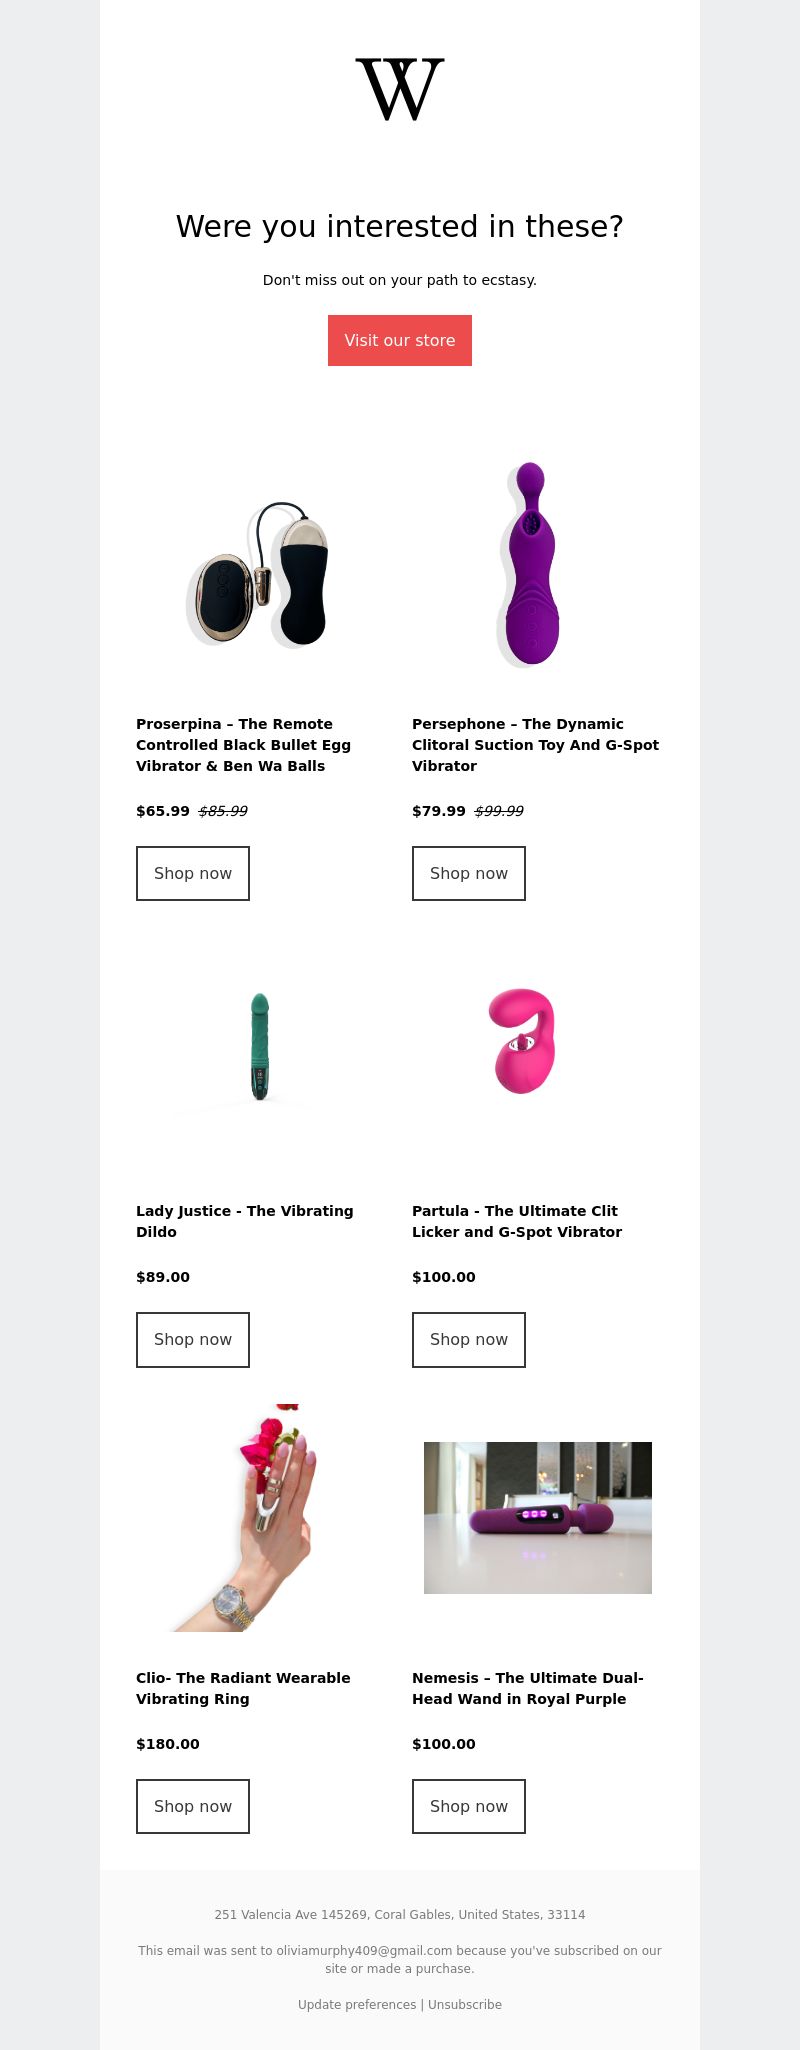Open the Partula Ultimate product title link

517,1221
